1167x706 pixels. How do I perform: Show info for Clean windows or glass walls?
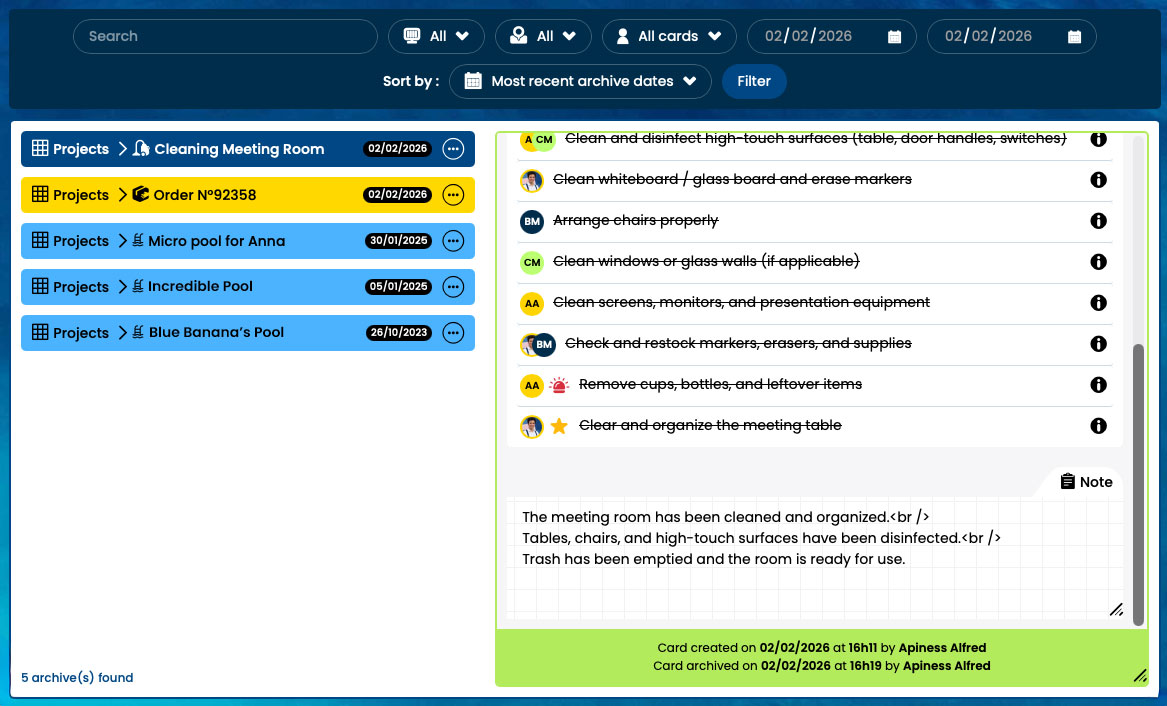click(x=1098, y=262)
